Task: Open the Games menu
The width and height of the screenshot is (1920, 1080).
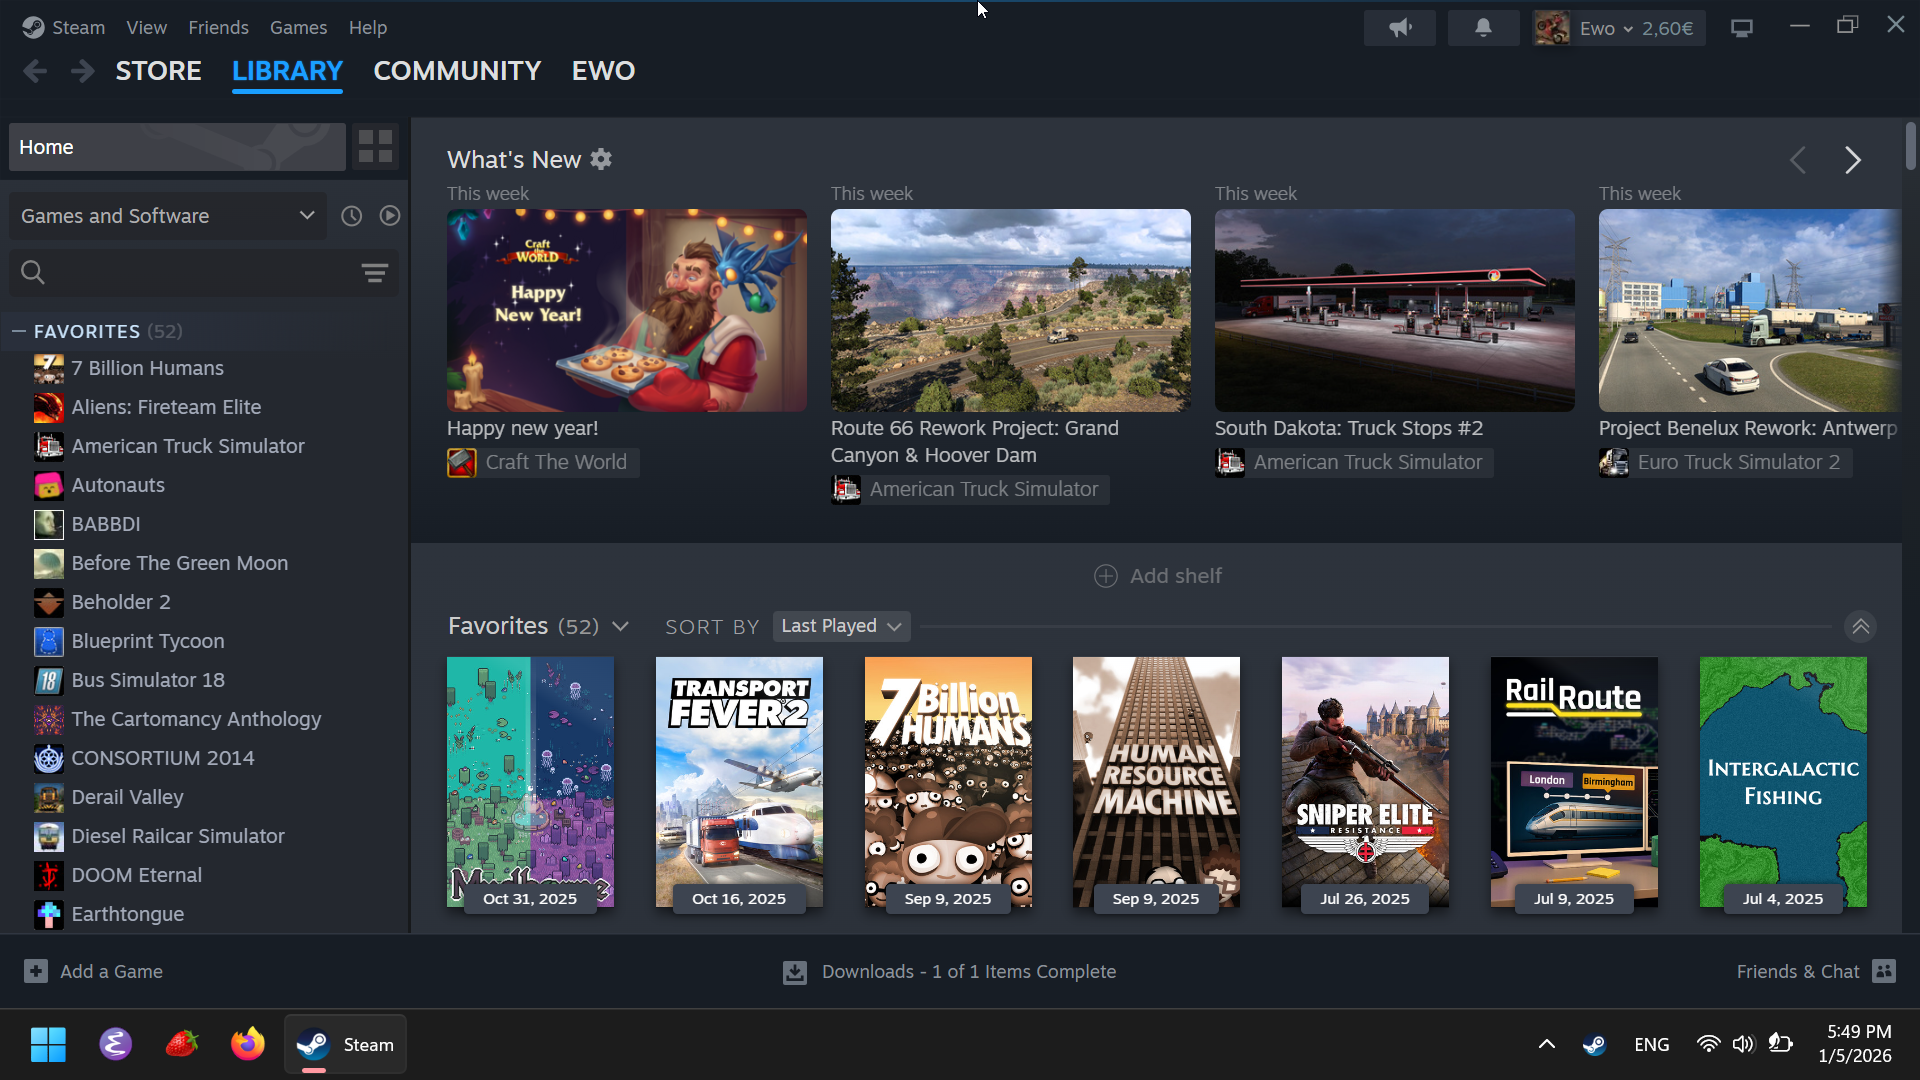Action: coord(298,28)
